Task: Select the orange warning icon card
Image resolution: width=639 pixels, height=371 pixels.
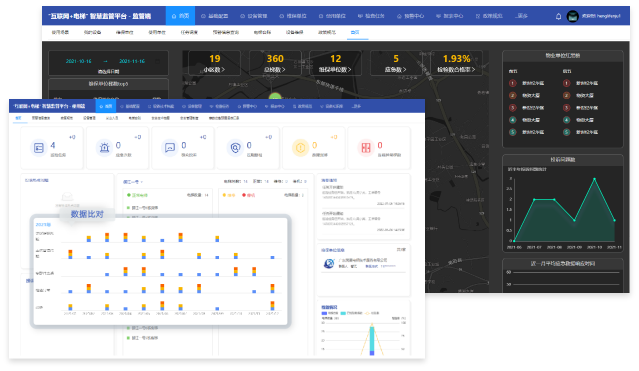Action: (x=300, y=148)
